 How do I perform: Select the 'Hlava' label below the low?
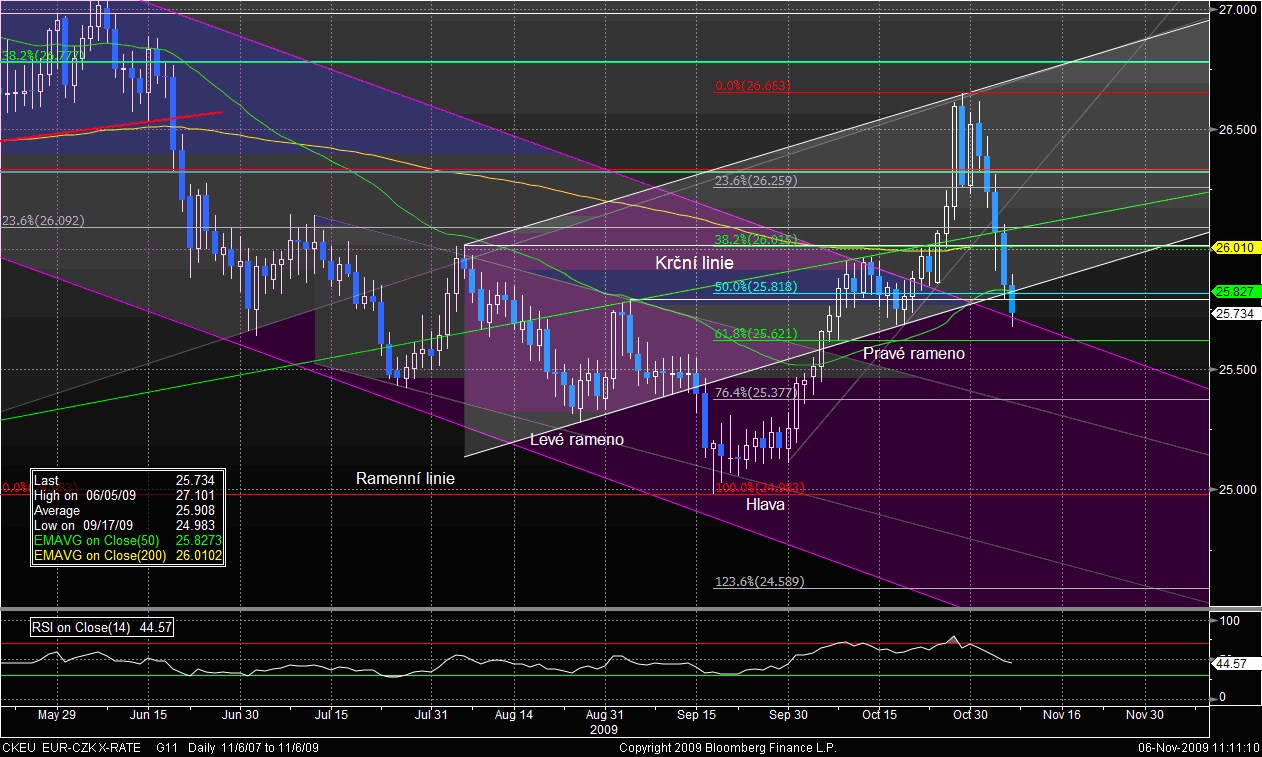pyautogui.click(x=765, y=505)
